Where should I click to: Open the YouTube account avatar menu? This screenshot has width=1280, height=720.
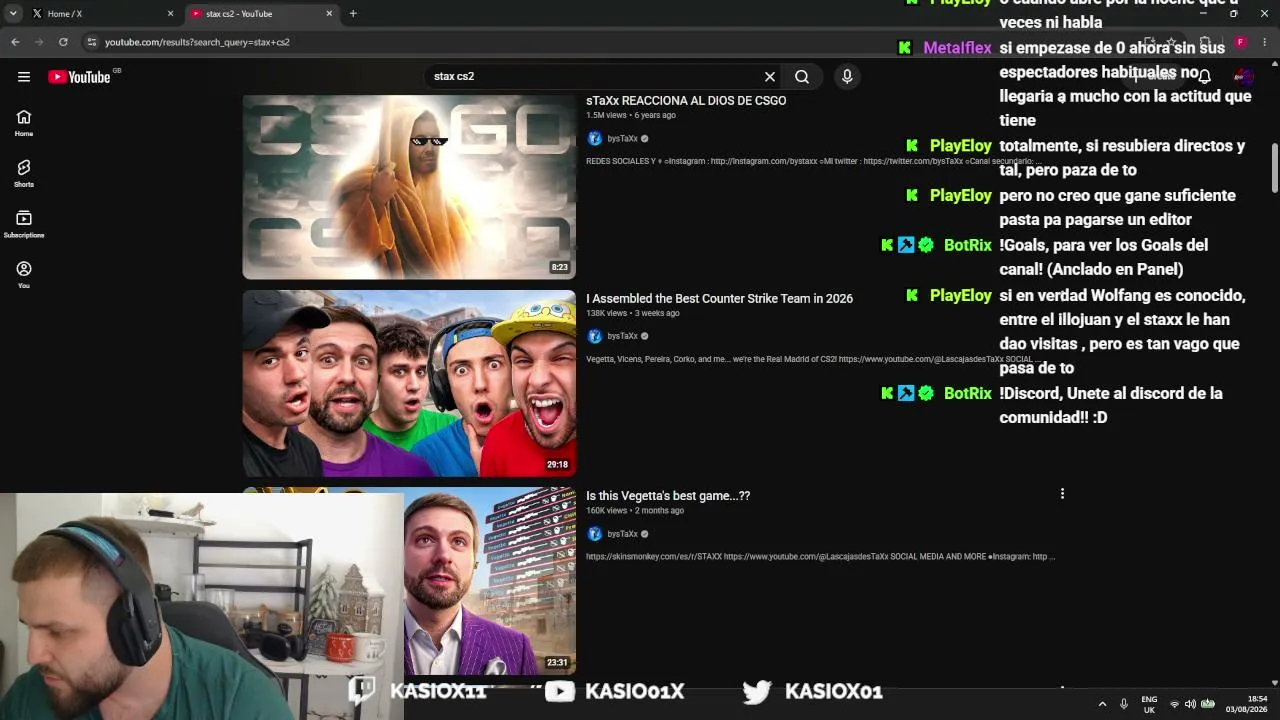[1244, 77]
